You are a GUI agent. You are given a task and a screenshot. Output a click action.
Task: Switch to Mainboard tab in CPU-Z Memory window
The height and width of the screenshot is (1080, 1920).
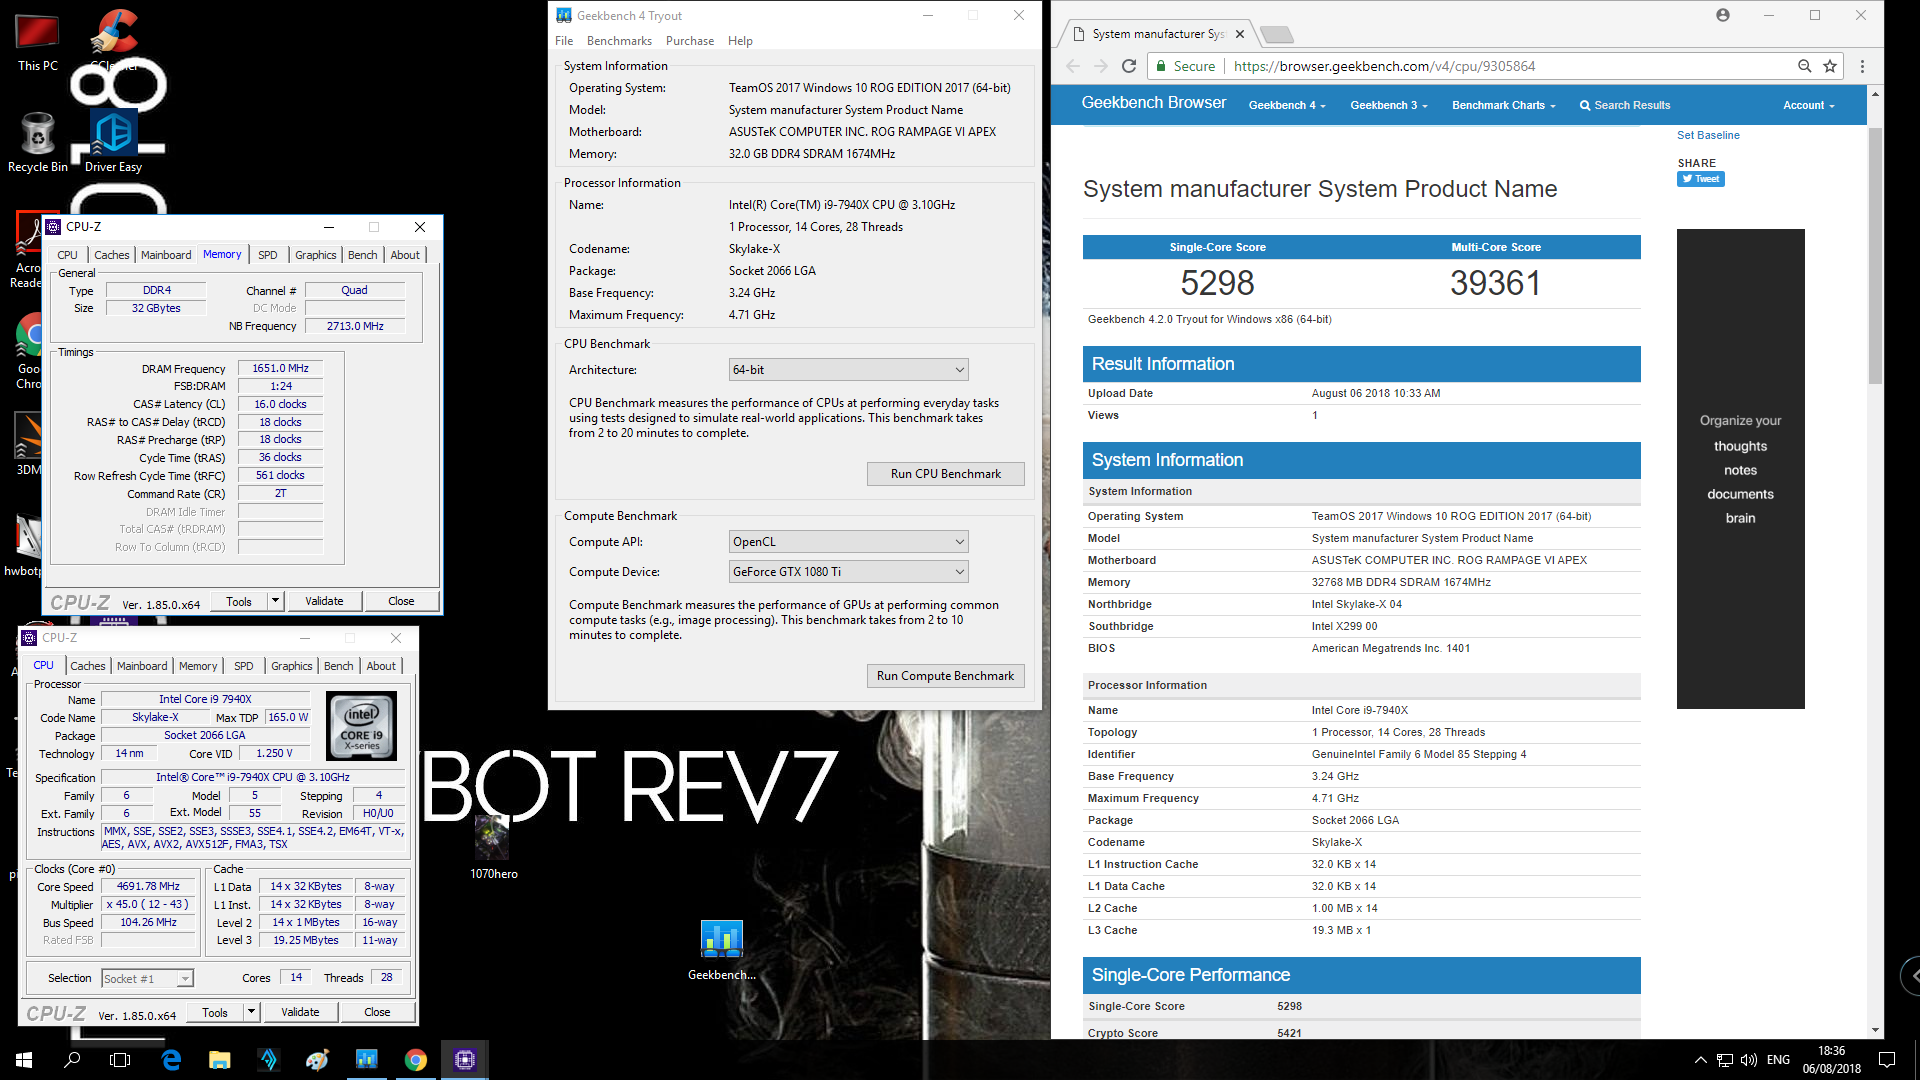tap(166, 255)
